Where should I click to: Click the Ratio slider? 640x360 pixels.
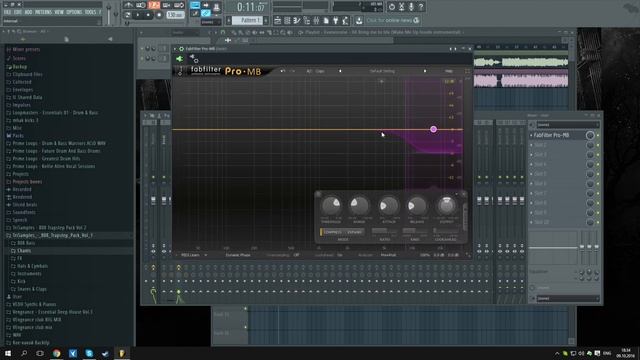tap(384, 231)
